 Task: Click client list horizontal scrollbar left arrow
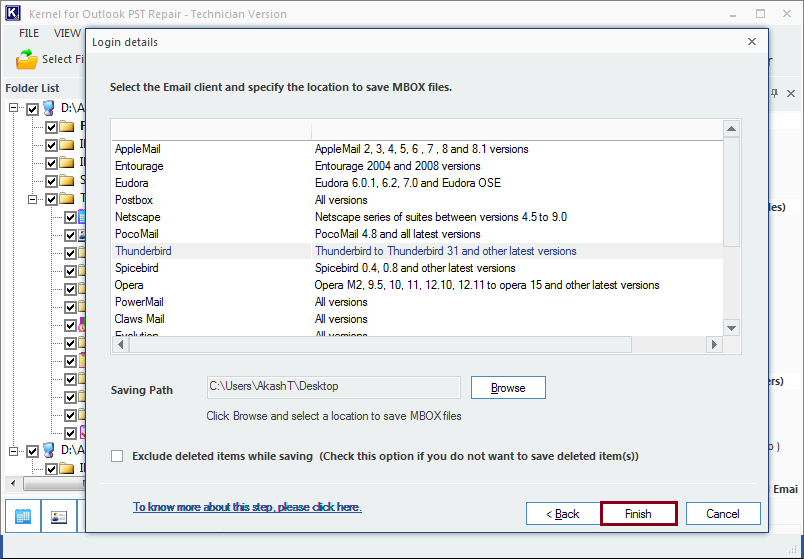[x=120, y=345]
